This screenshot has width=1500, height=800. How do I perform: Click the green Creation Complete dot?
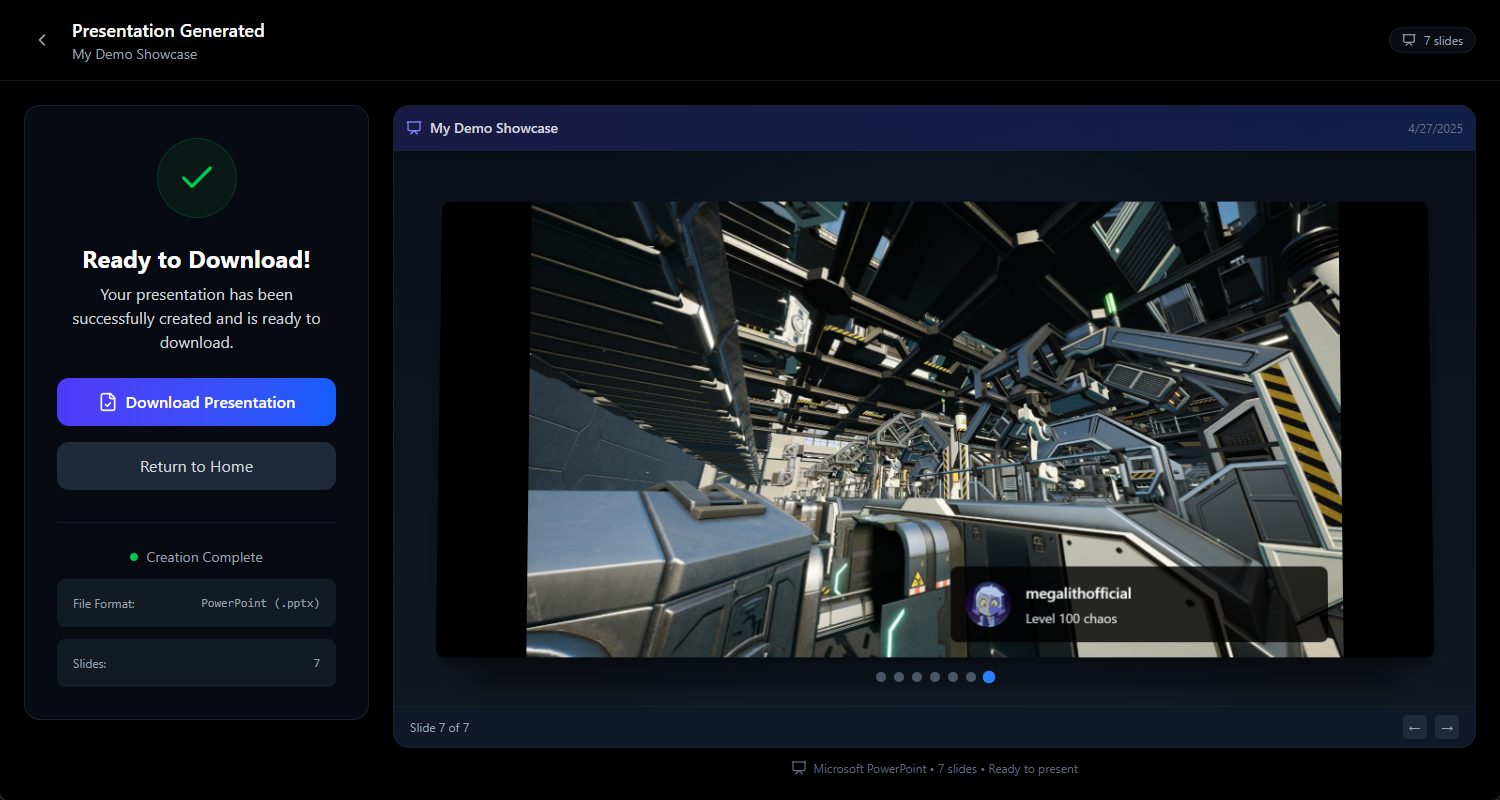pyautogui.click(x=134, y=557)
